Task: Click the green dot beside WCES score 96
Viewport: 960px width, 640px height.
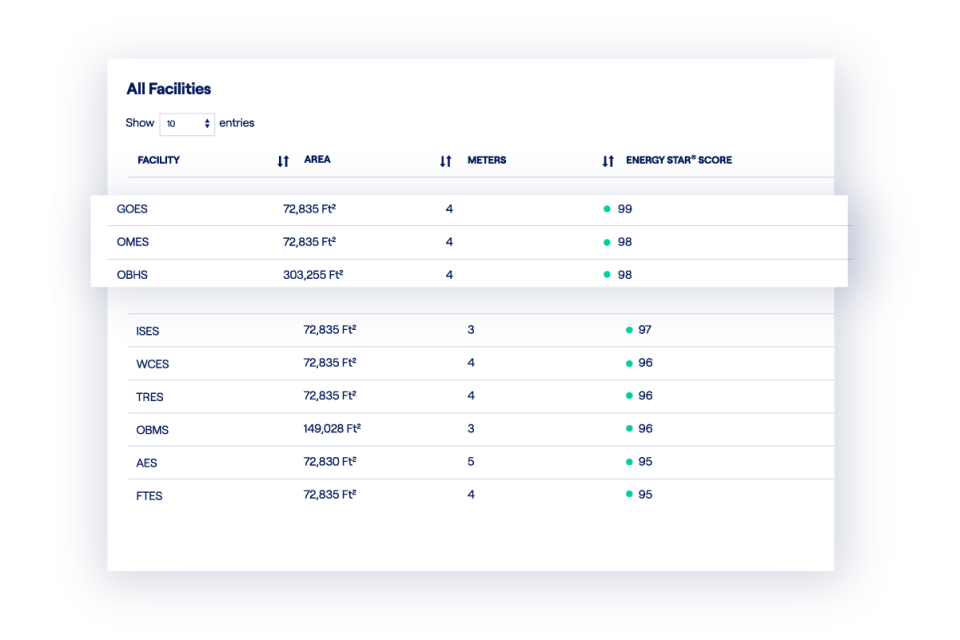Action: [x=628, y=363]
